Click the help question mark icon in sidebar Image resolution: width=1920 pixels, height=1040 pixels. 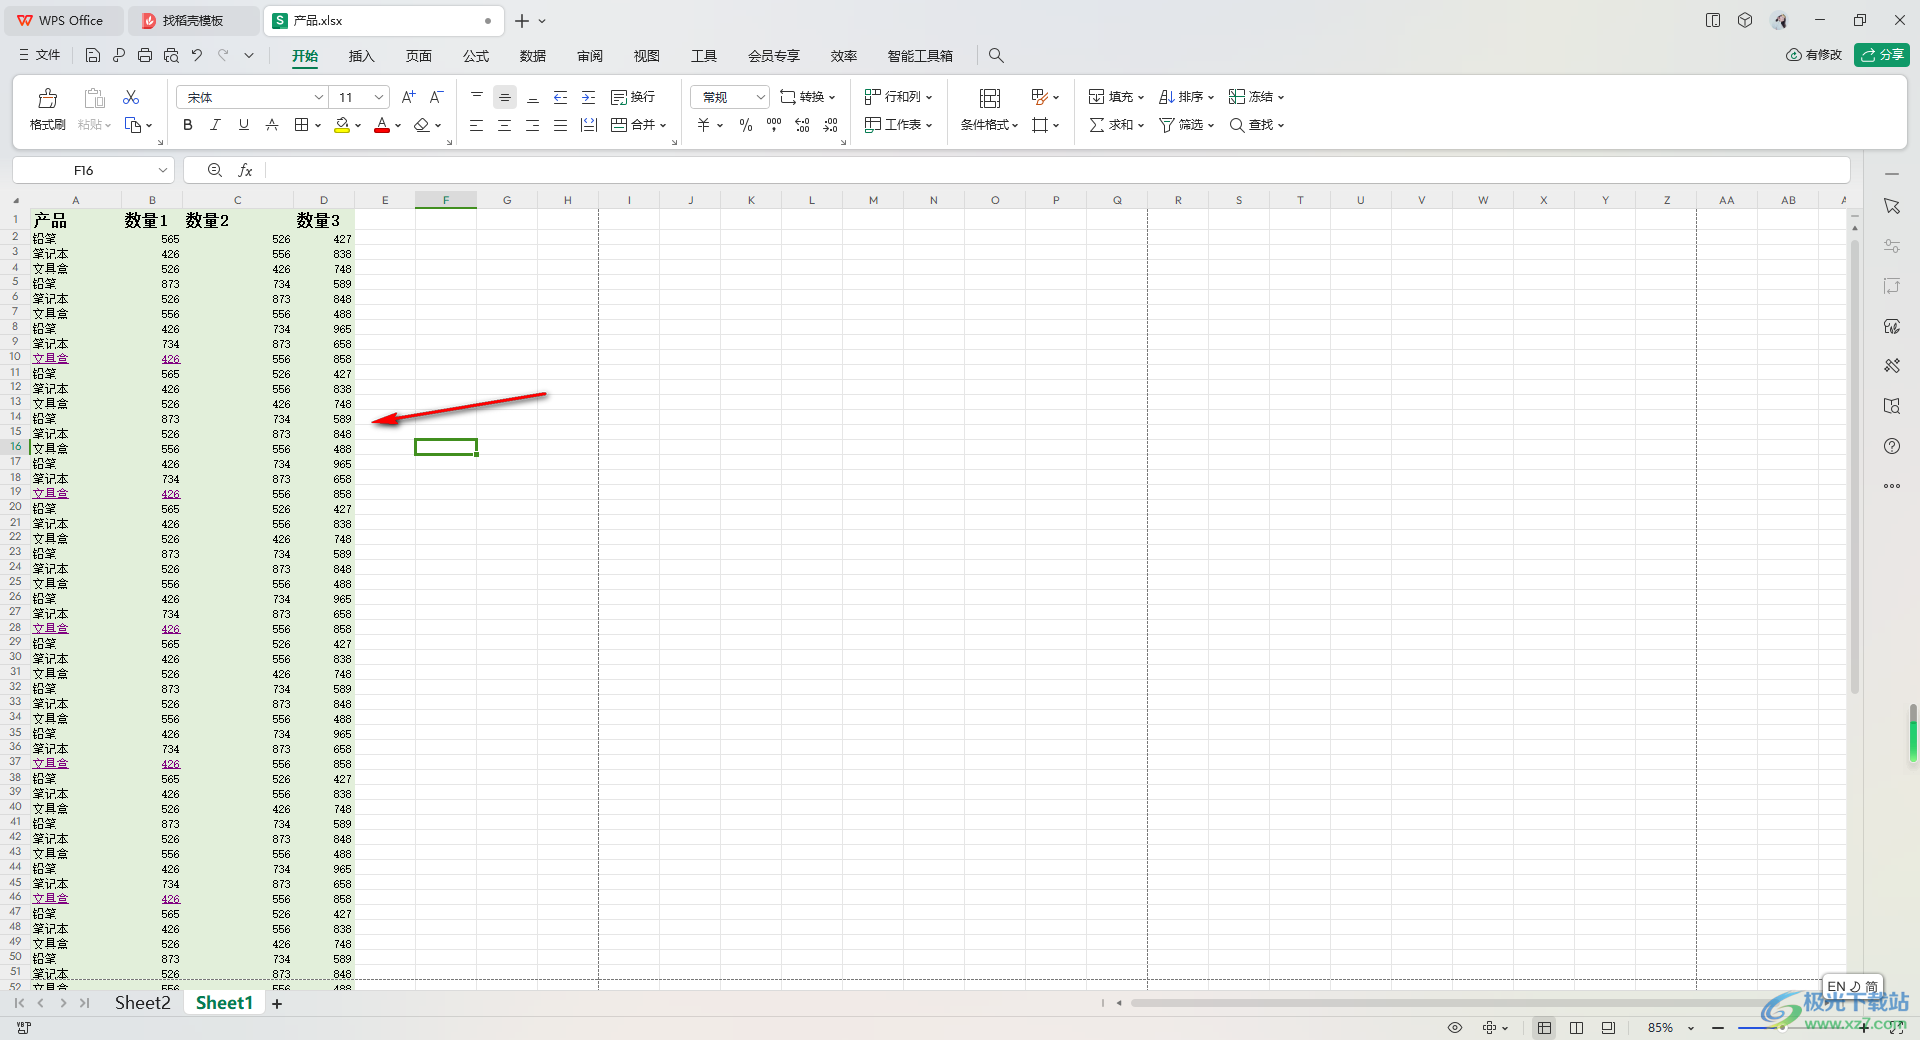click(1892, 446)
